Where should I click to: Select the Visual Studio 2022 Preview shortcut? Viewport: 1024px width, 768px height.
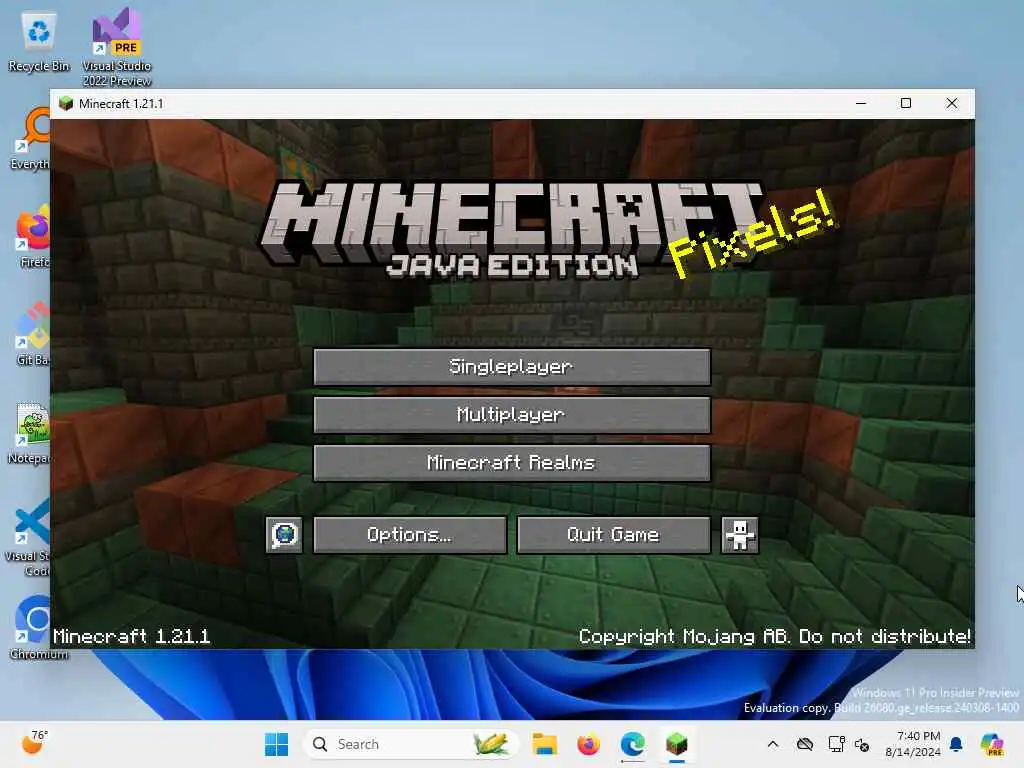[117, 47]
